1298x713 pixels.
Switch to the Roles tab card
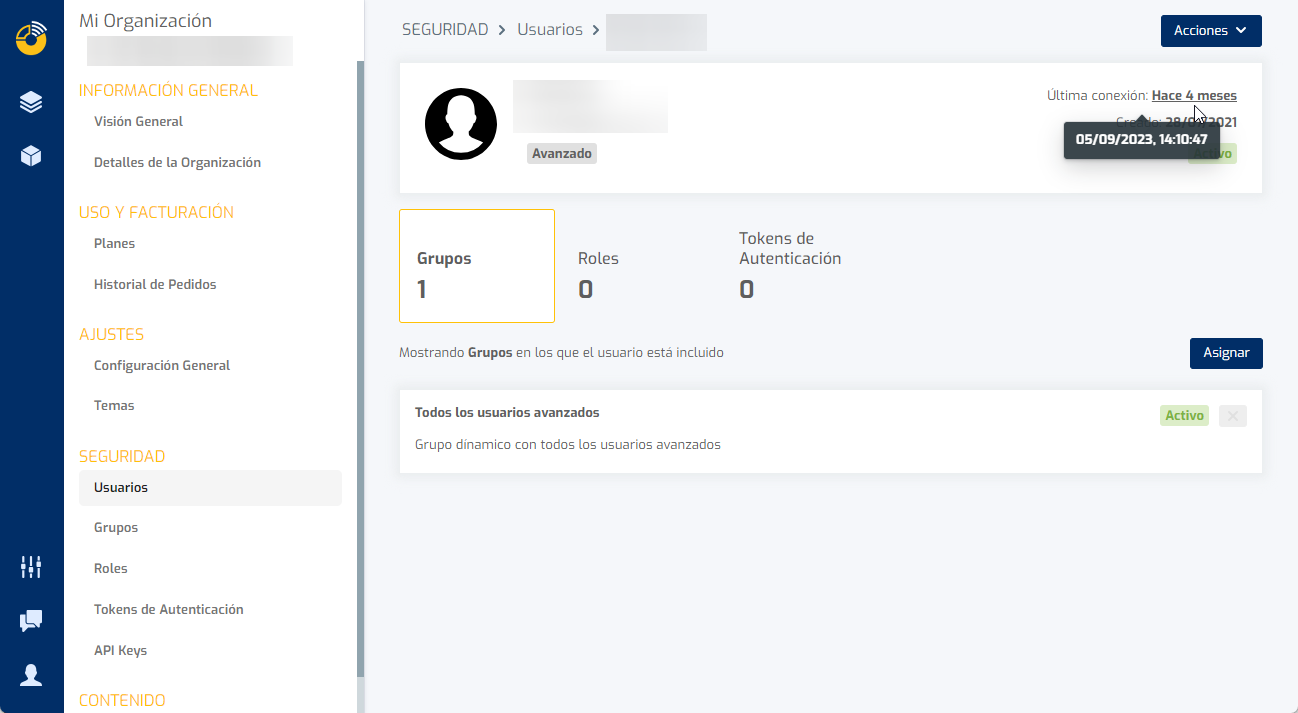coord(598,273)
